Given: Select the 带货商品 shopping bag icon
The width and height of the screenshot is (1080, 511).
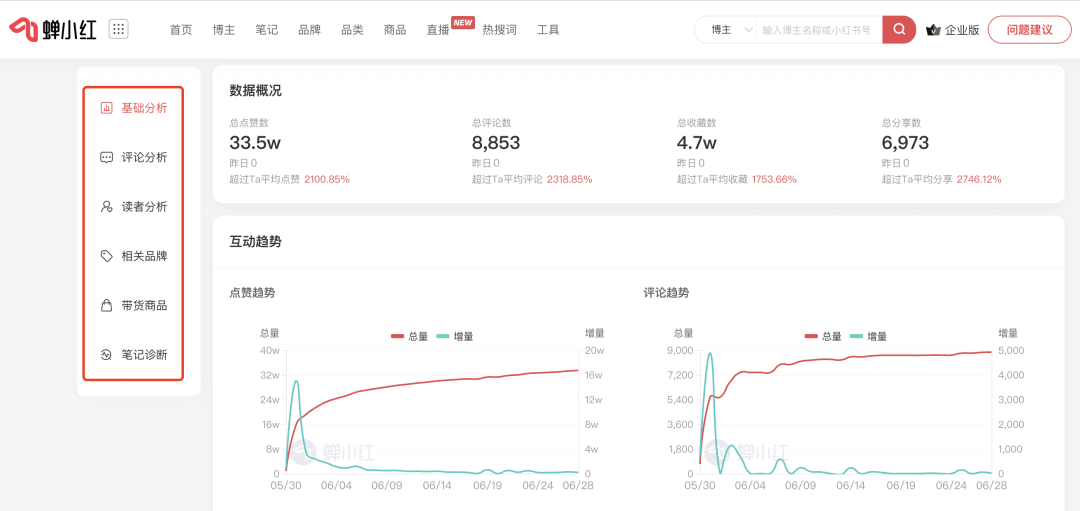Looking at the screenshot, I should tap(107, 306).
